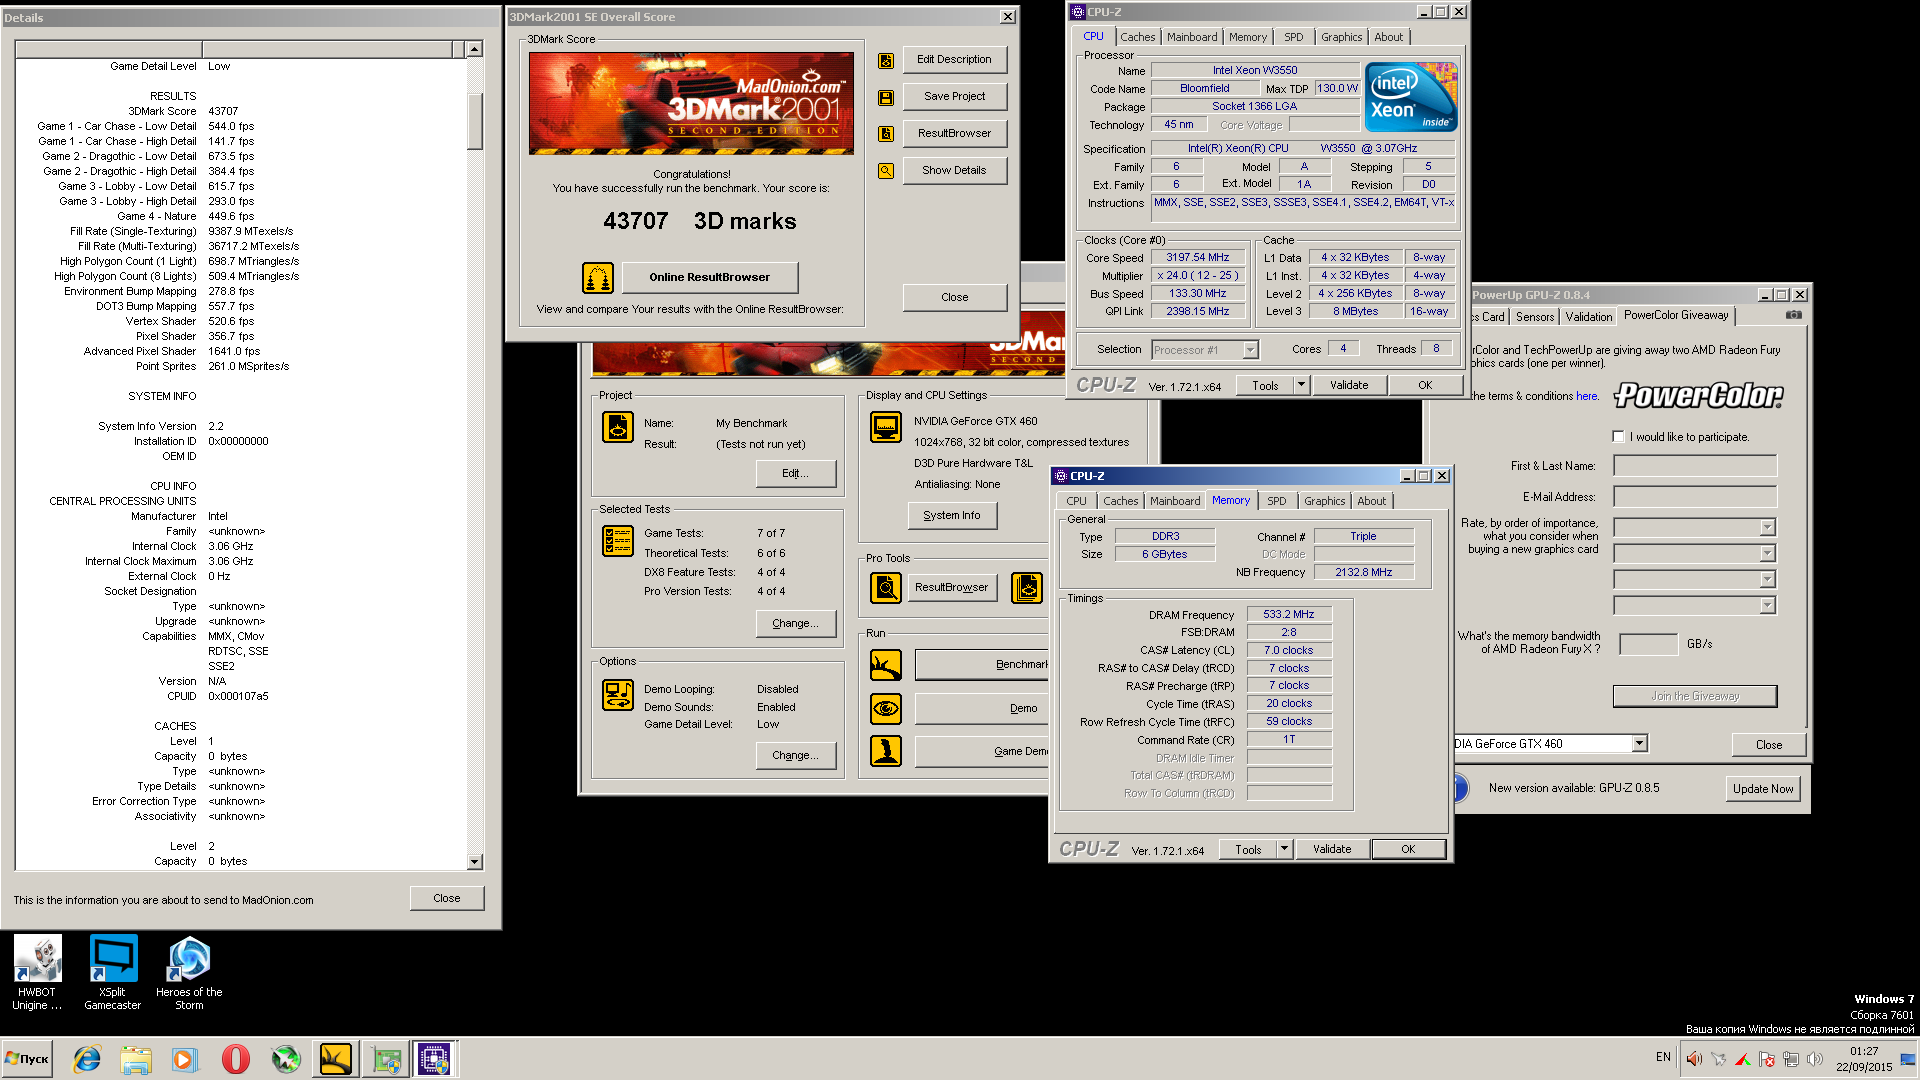Click Change... under Options

click(796, 756)
